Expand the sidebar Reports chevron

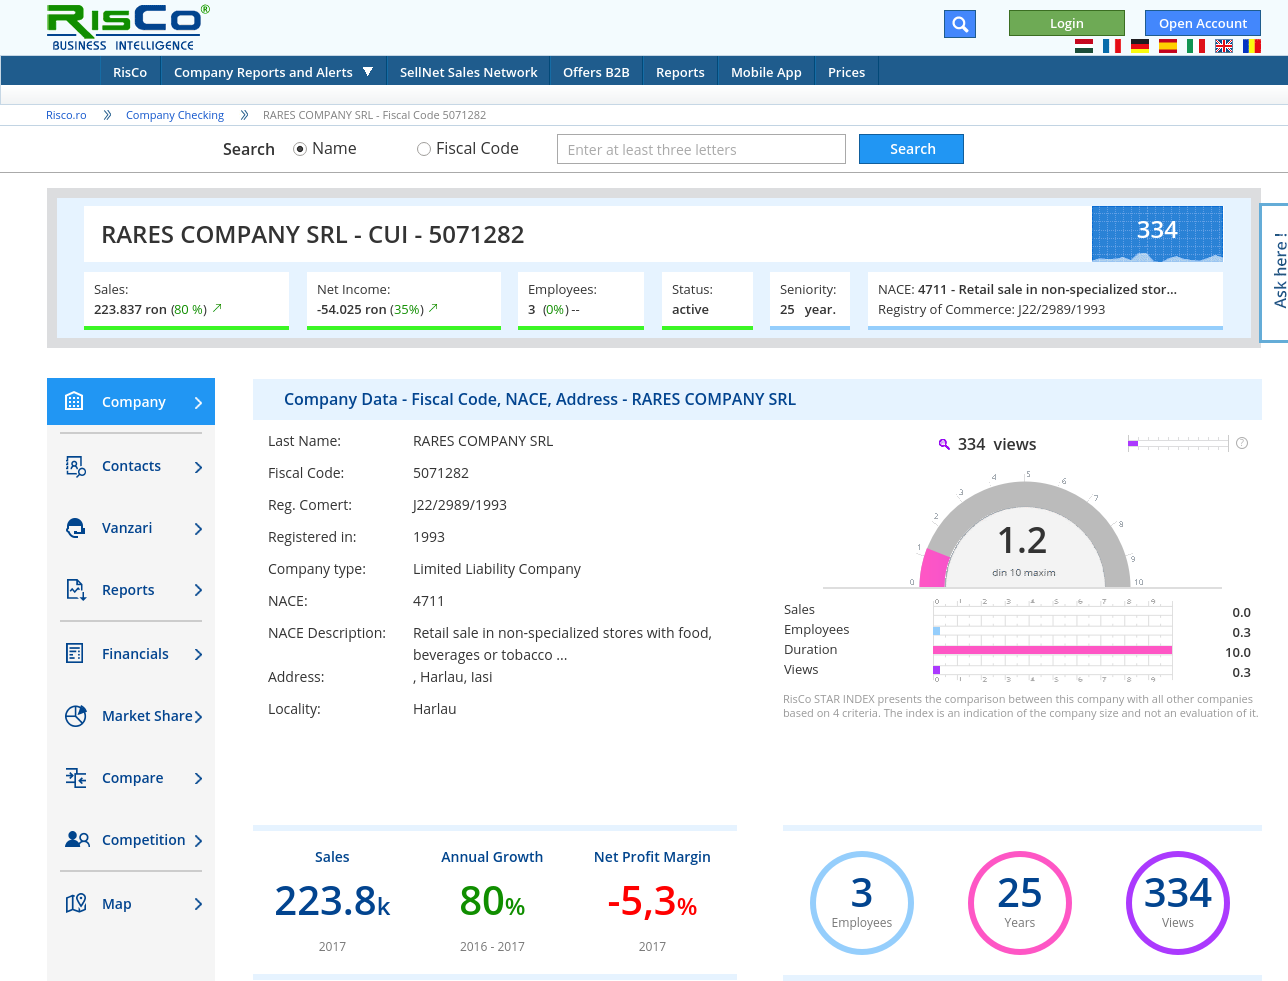pyautogui.click(x=198, y=591)
